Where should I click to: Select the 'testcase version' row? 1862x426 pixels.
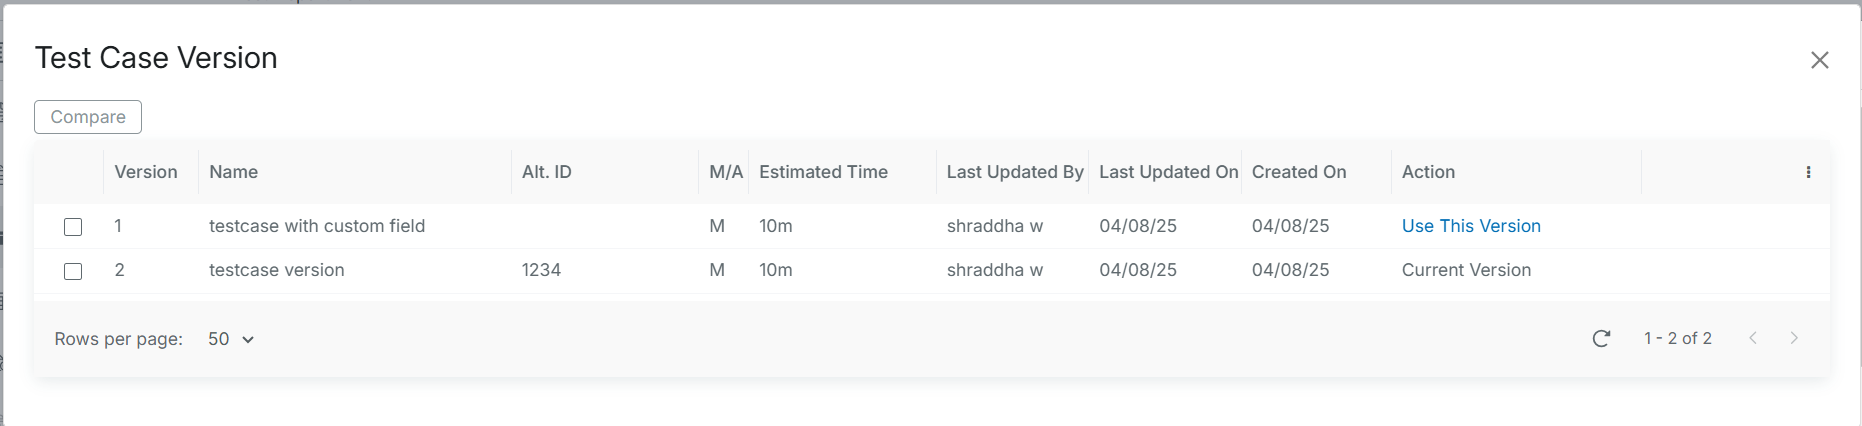tap(277, 270)
